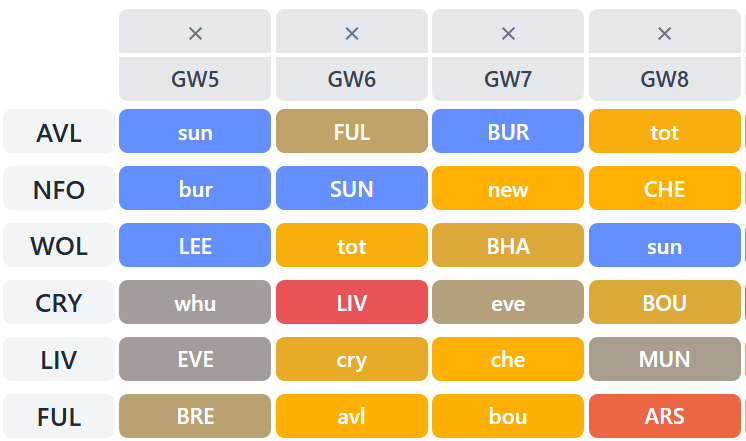
Task: Click the X icon above GW6
Action: click(x=351, y=33)
